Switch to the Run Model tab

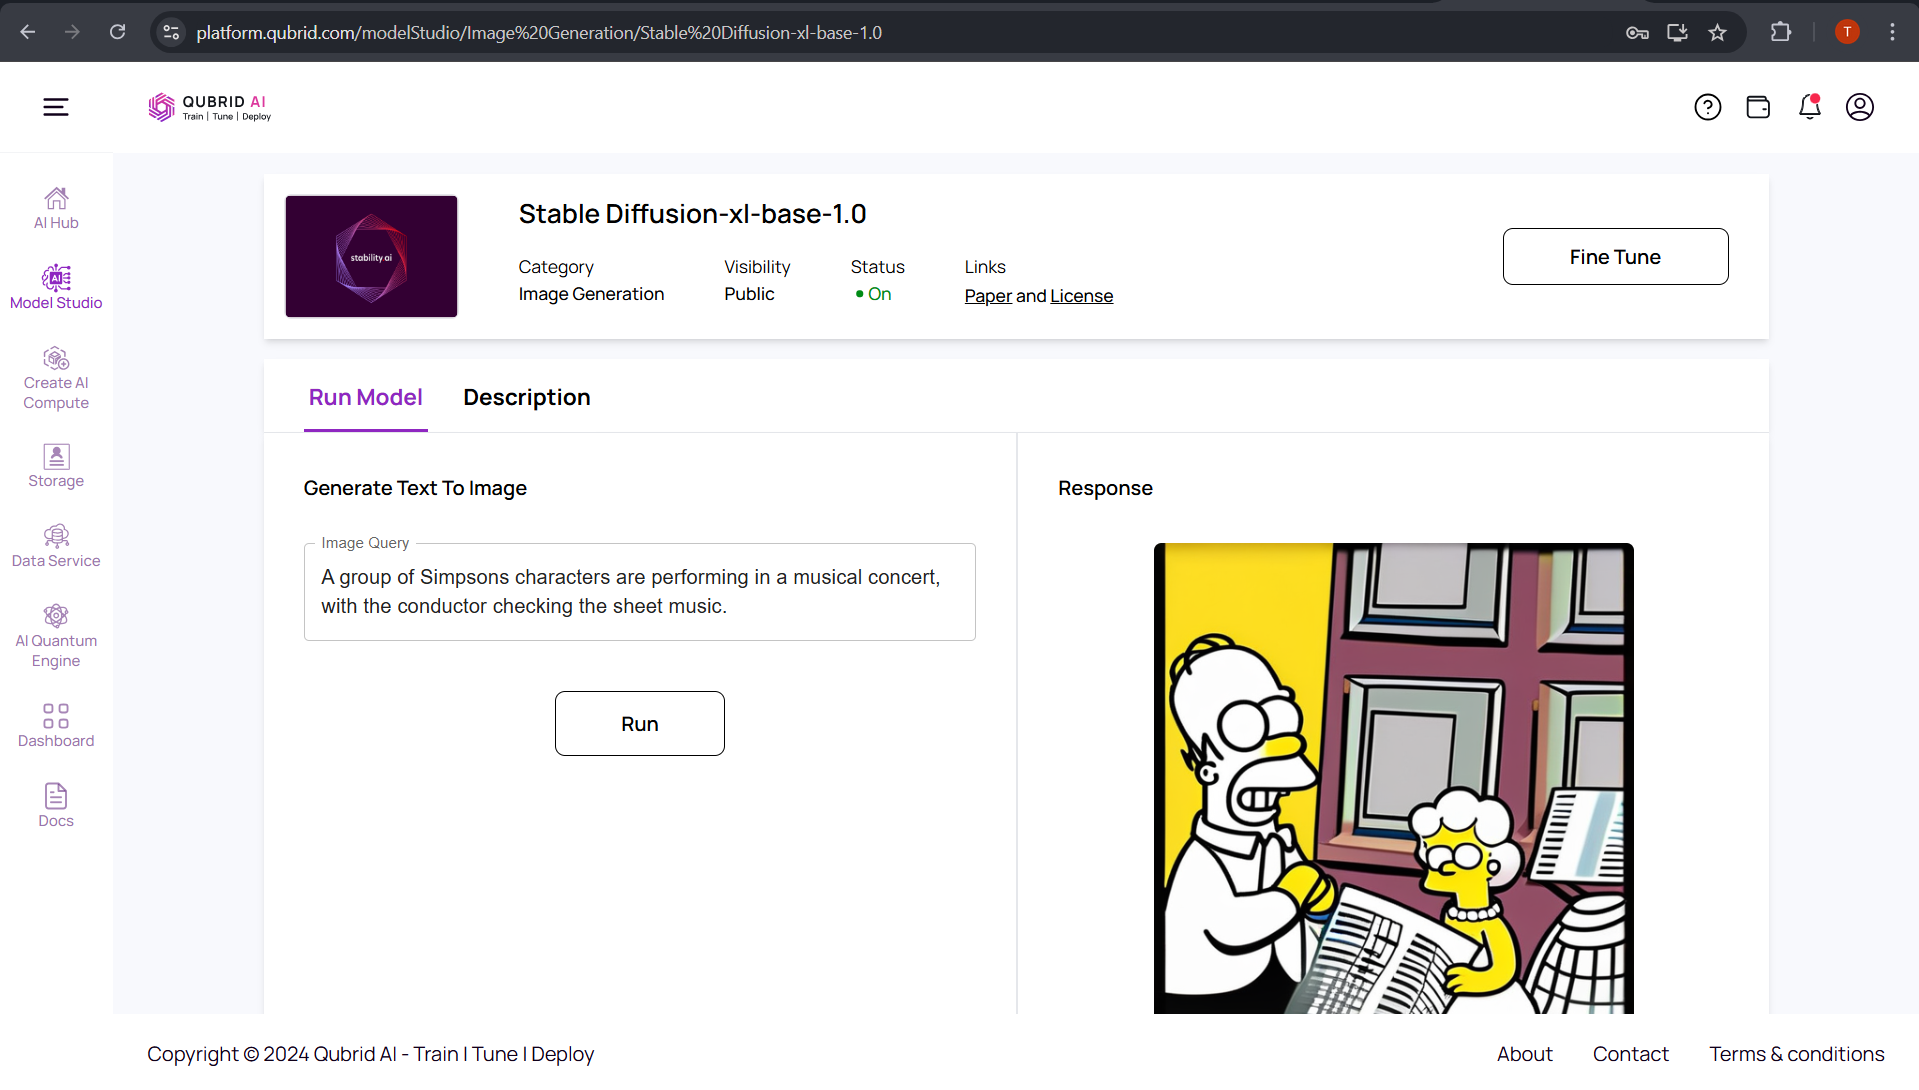(366, 397)
